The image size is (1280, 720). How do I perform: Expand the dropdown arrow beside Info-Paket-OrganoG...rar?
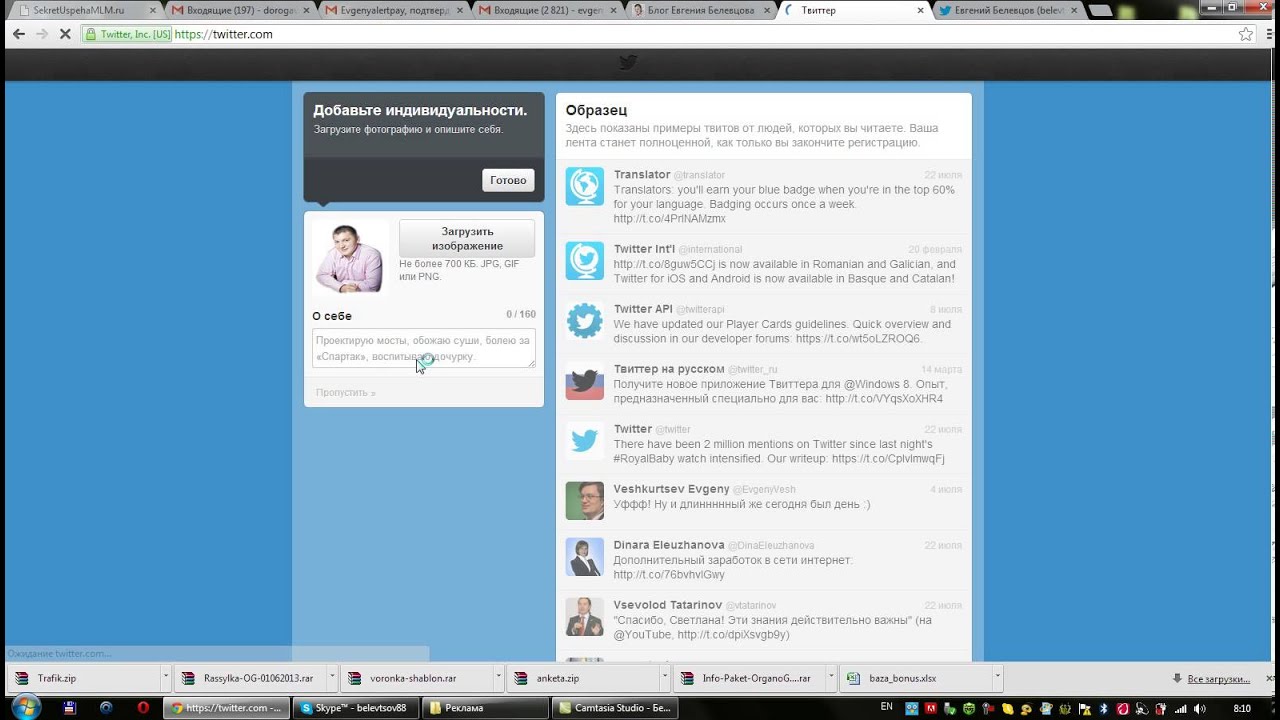point(831,677)
